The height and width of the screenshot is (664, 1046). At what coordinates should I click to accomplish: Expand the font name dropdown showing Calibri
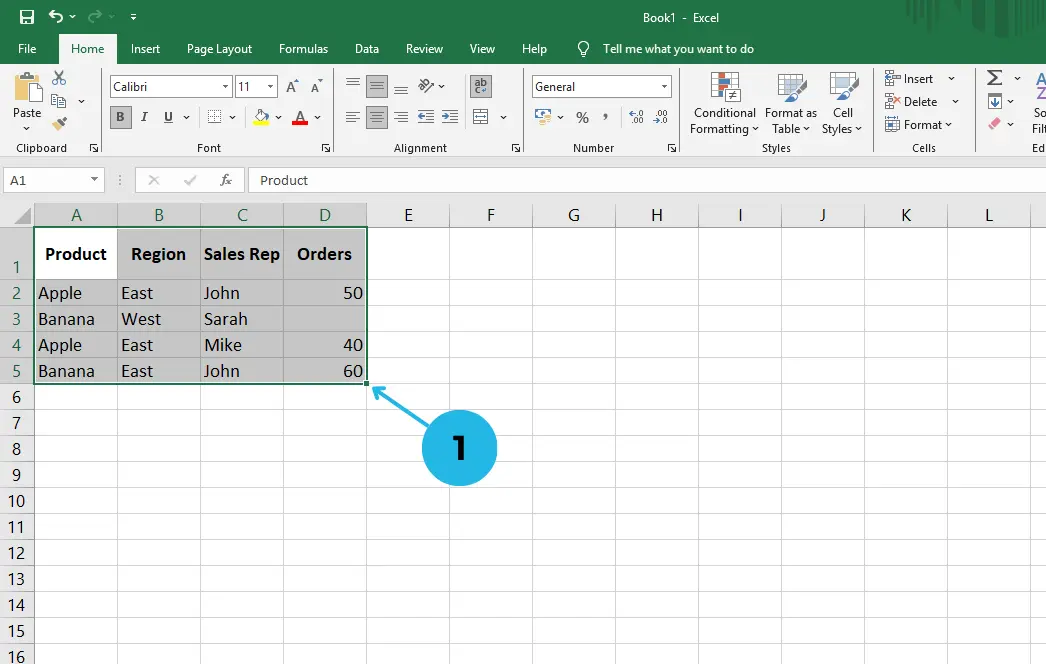[225, 87]
